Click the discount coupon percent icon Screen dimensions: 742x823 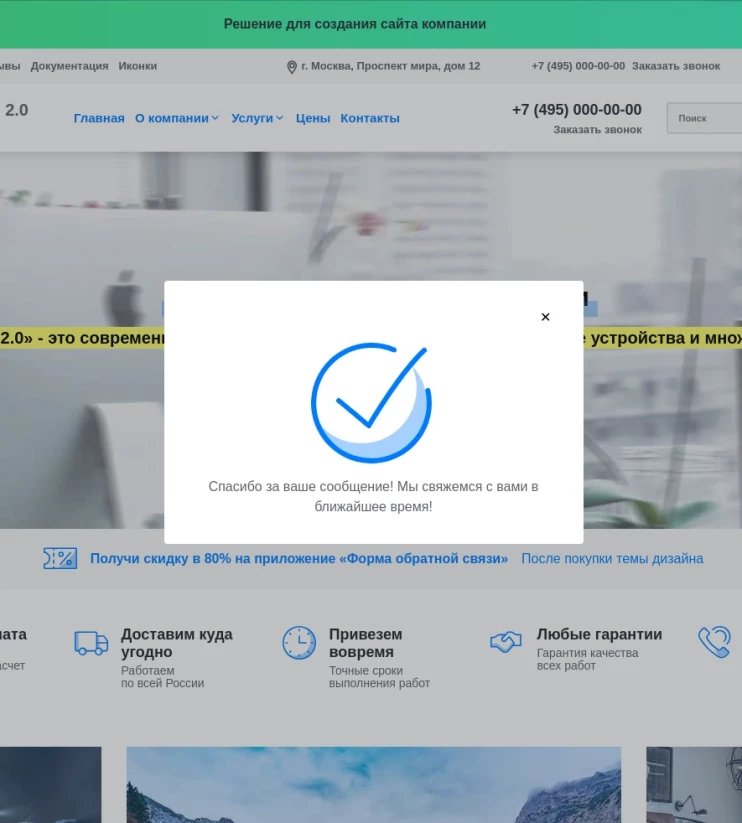tap(60, 558)
